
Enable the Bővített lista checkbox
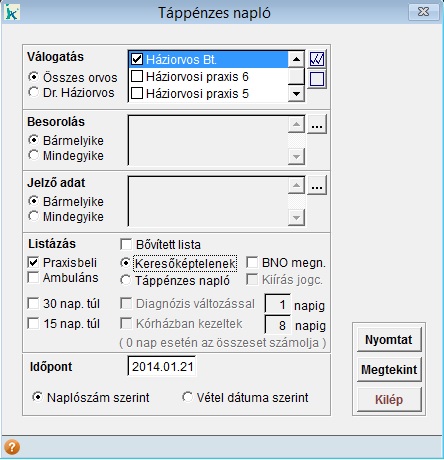pos(126,244)
